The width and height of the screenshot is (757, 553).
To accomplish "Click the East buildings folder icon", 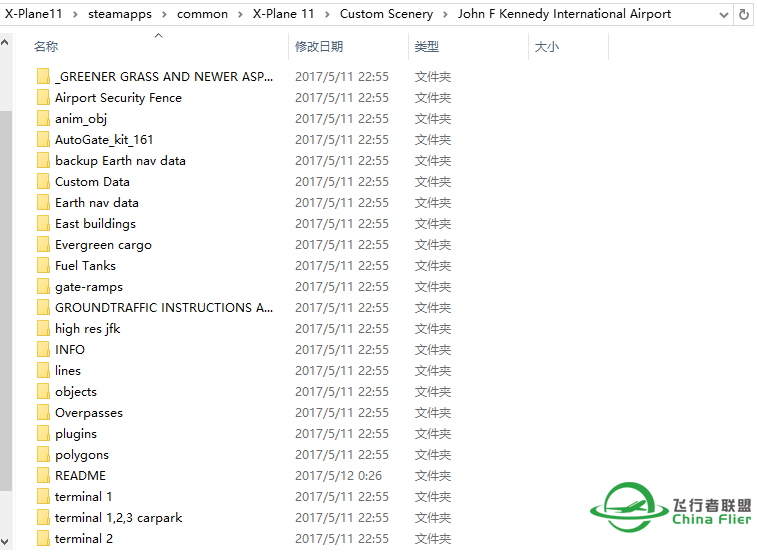I will pos(43,224).
